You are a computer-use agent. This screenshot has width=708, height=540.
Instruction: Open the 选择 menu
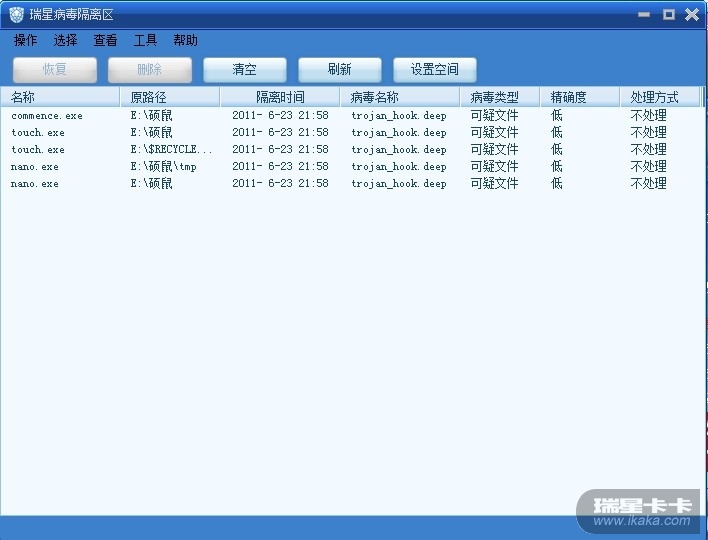[x=65, y=40]
